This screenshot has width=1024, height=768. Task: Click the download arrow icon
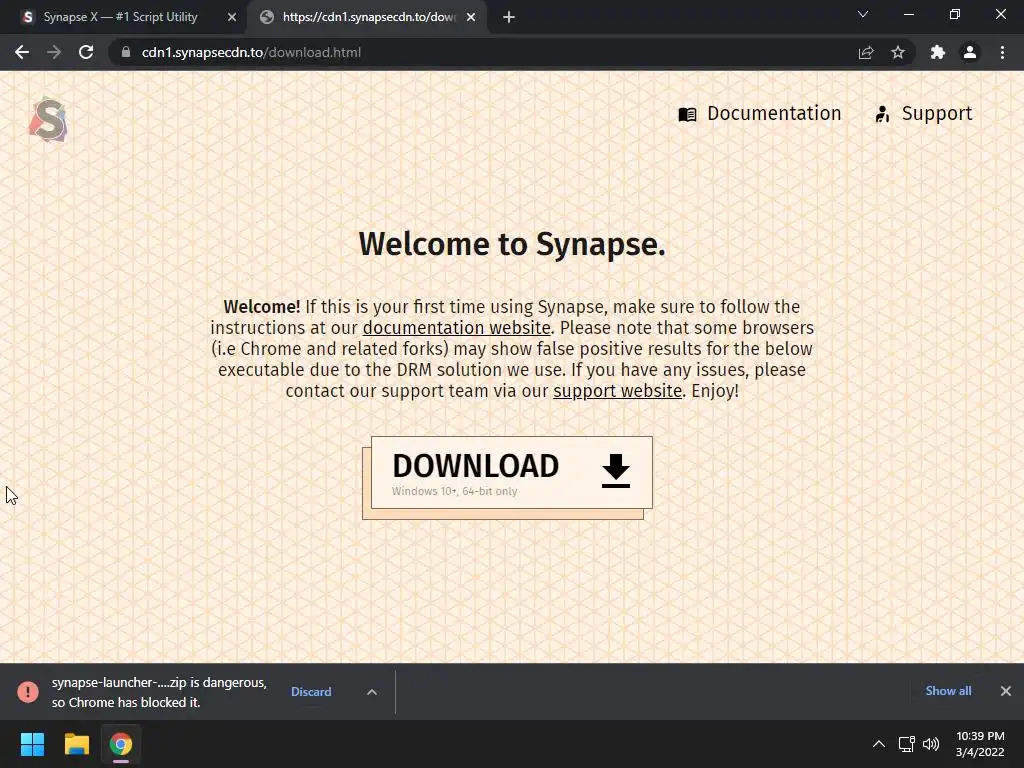coord(615,471)
